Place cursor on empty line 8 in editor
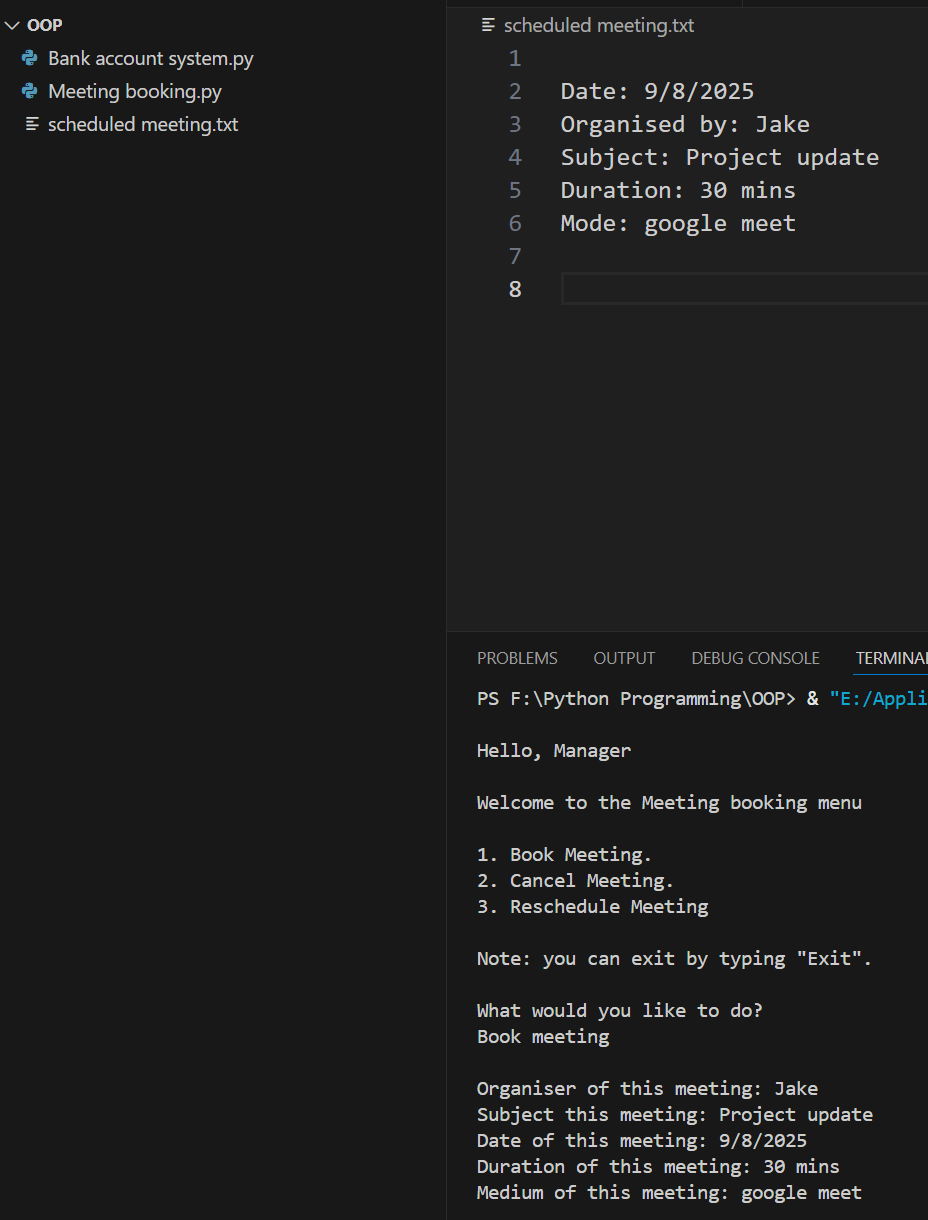This screenshot has width=928, height=1220. (x=740, y=290)
